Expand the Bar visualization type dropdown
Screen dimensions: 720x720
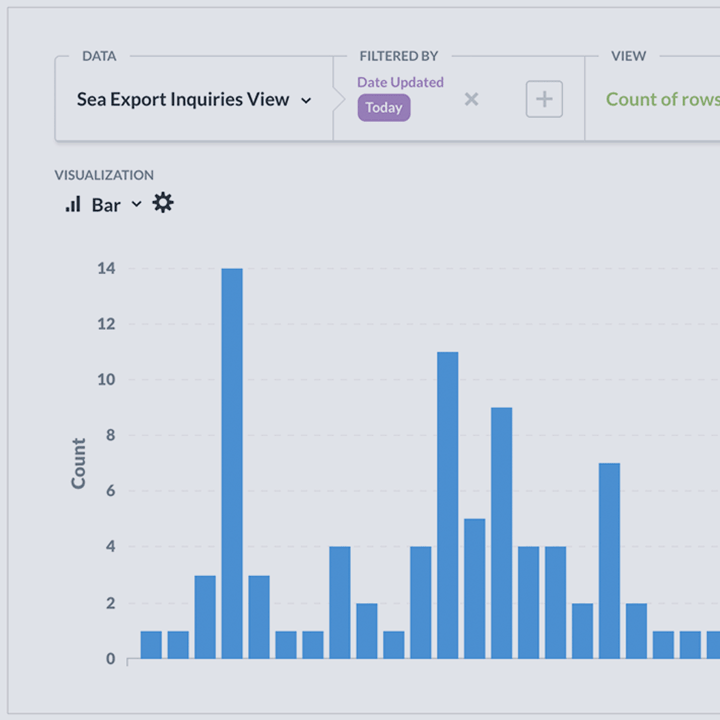[136, 204]
